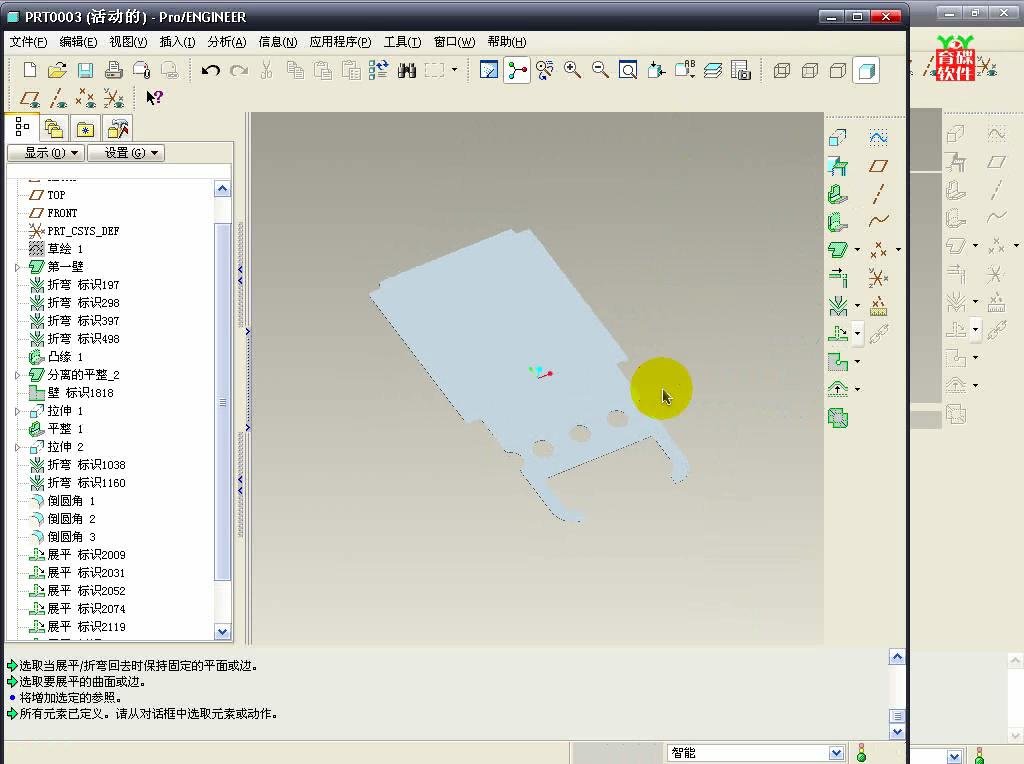
Task: Open the 分析 menu
Action: click(x=227, y=42)
